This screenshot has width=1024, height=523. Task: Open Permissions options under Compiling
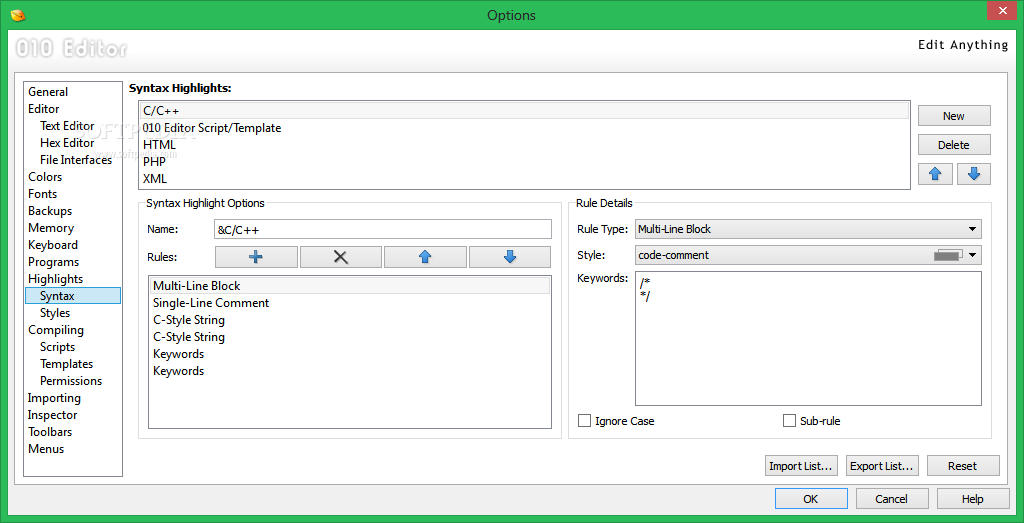71,381
